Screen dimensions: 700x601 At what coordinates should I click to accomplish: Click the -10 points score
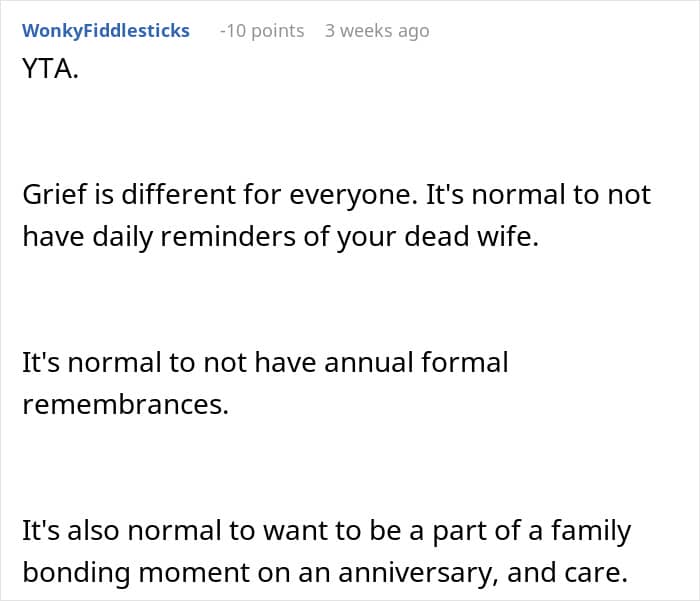point(262,31)
